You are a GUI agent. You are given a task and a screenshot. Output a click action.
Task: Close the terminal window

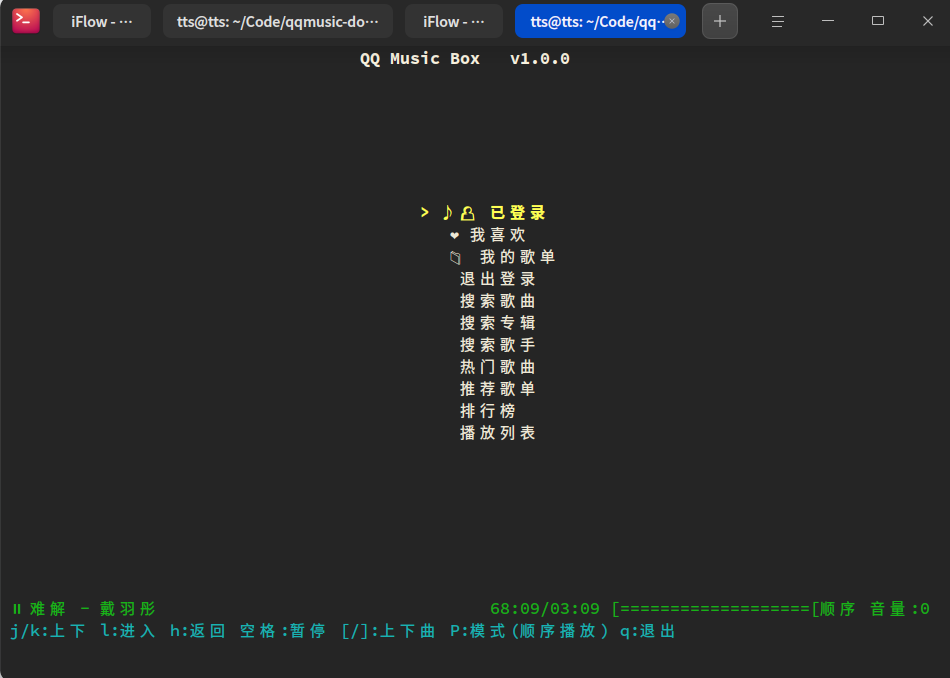tap(928, 21)
